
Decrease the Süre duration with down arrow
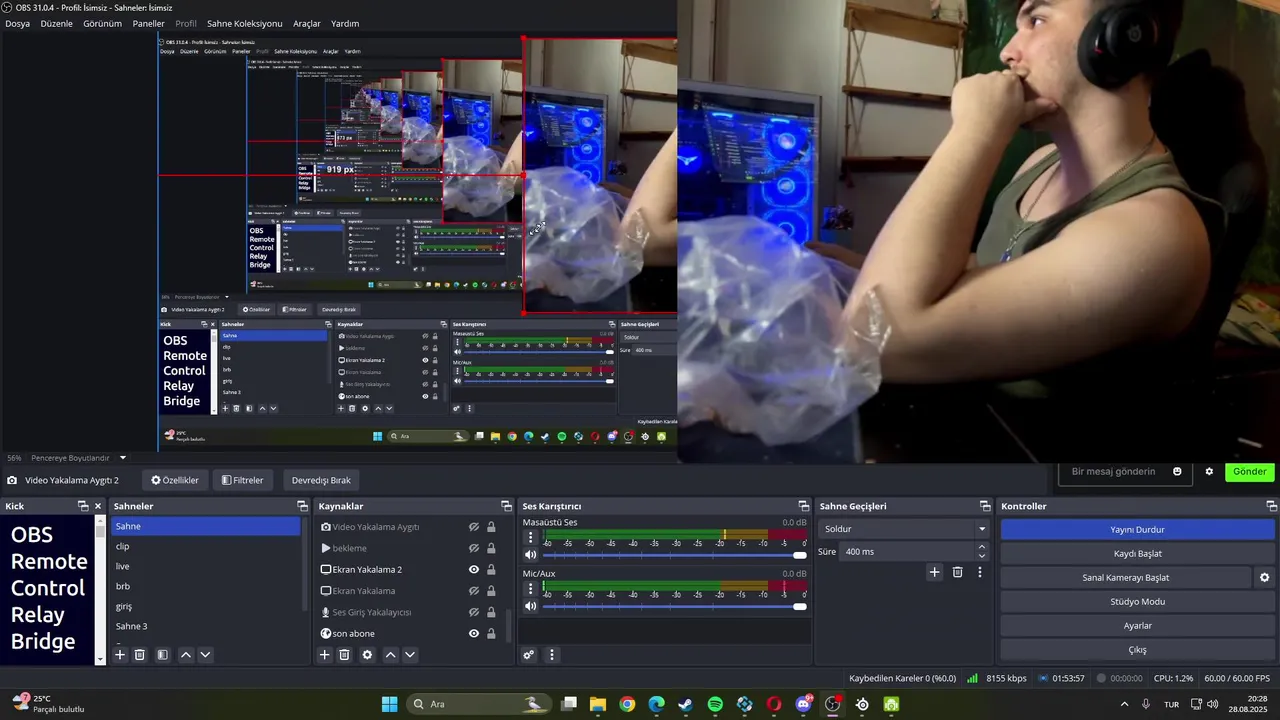click(x=982, y=556)
